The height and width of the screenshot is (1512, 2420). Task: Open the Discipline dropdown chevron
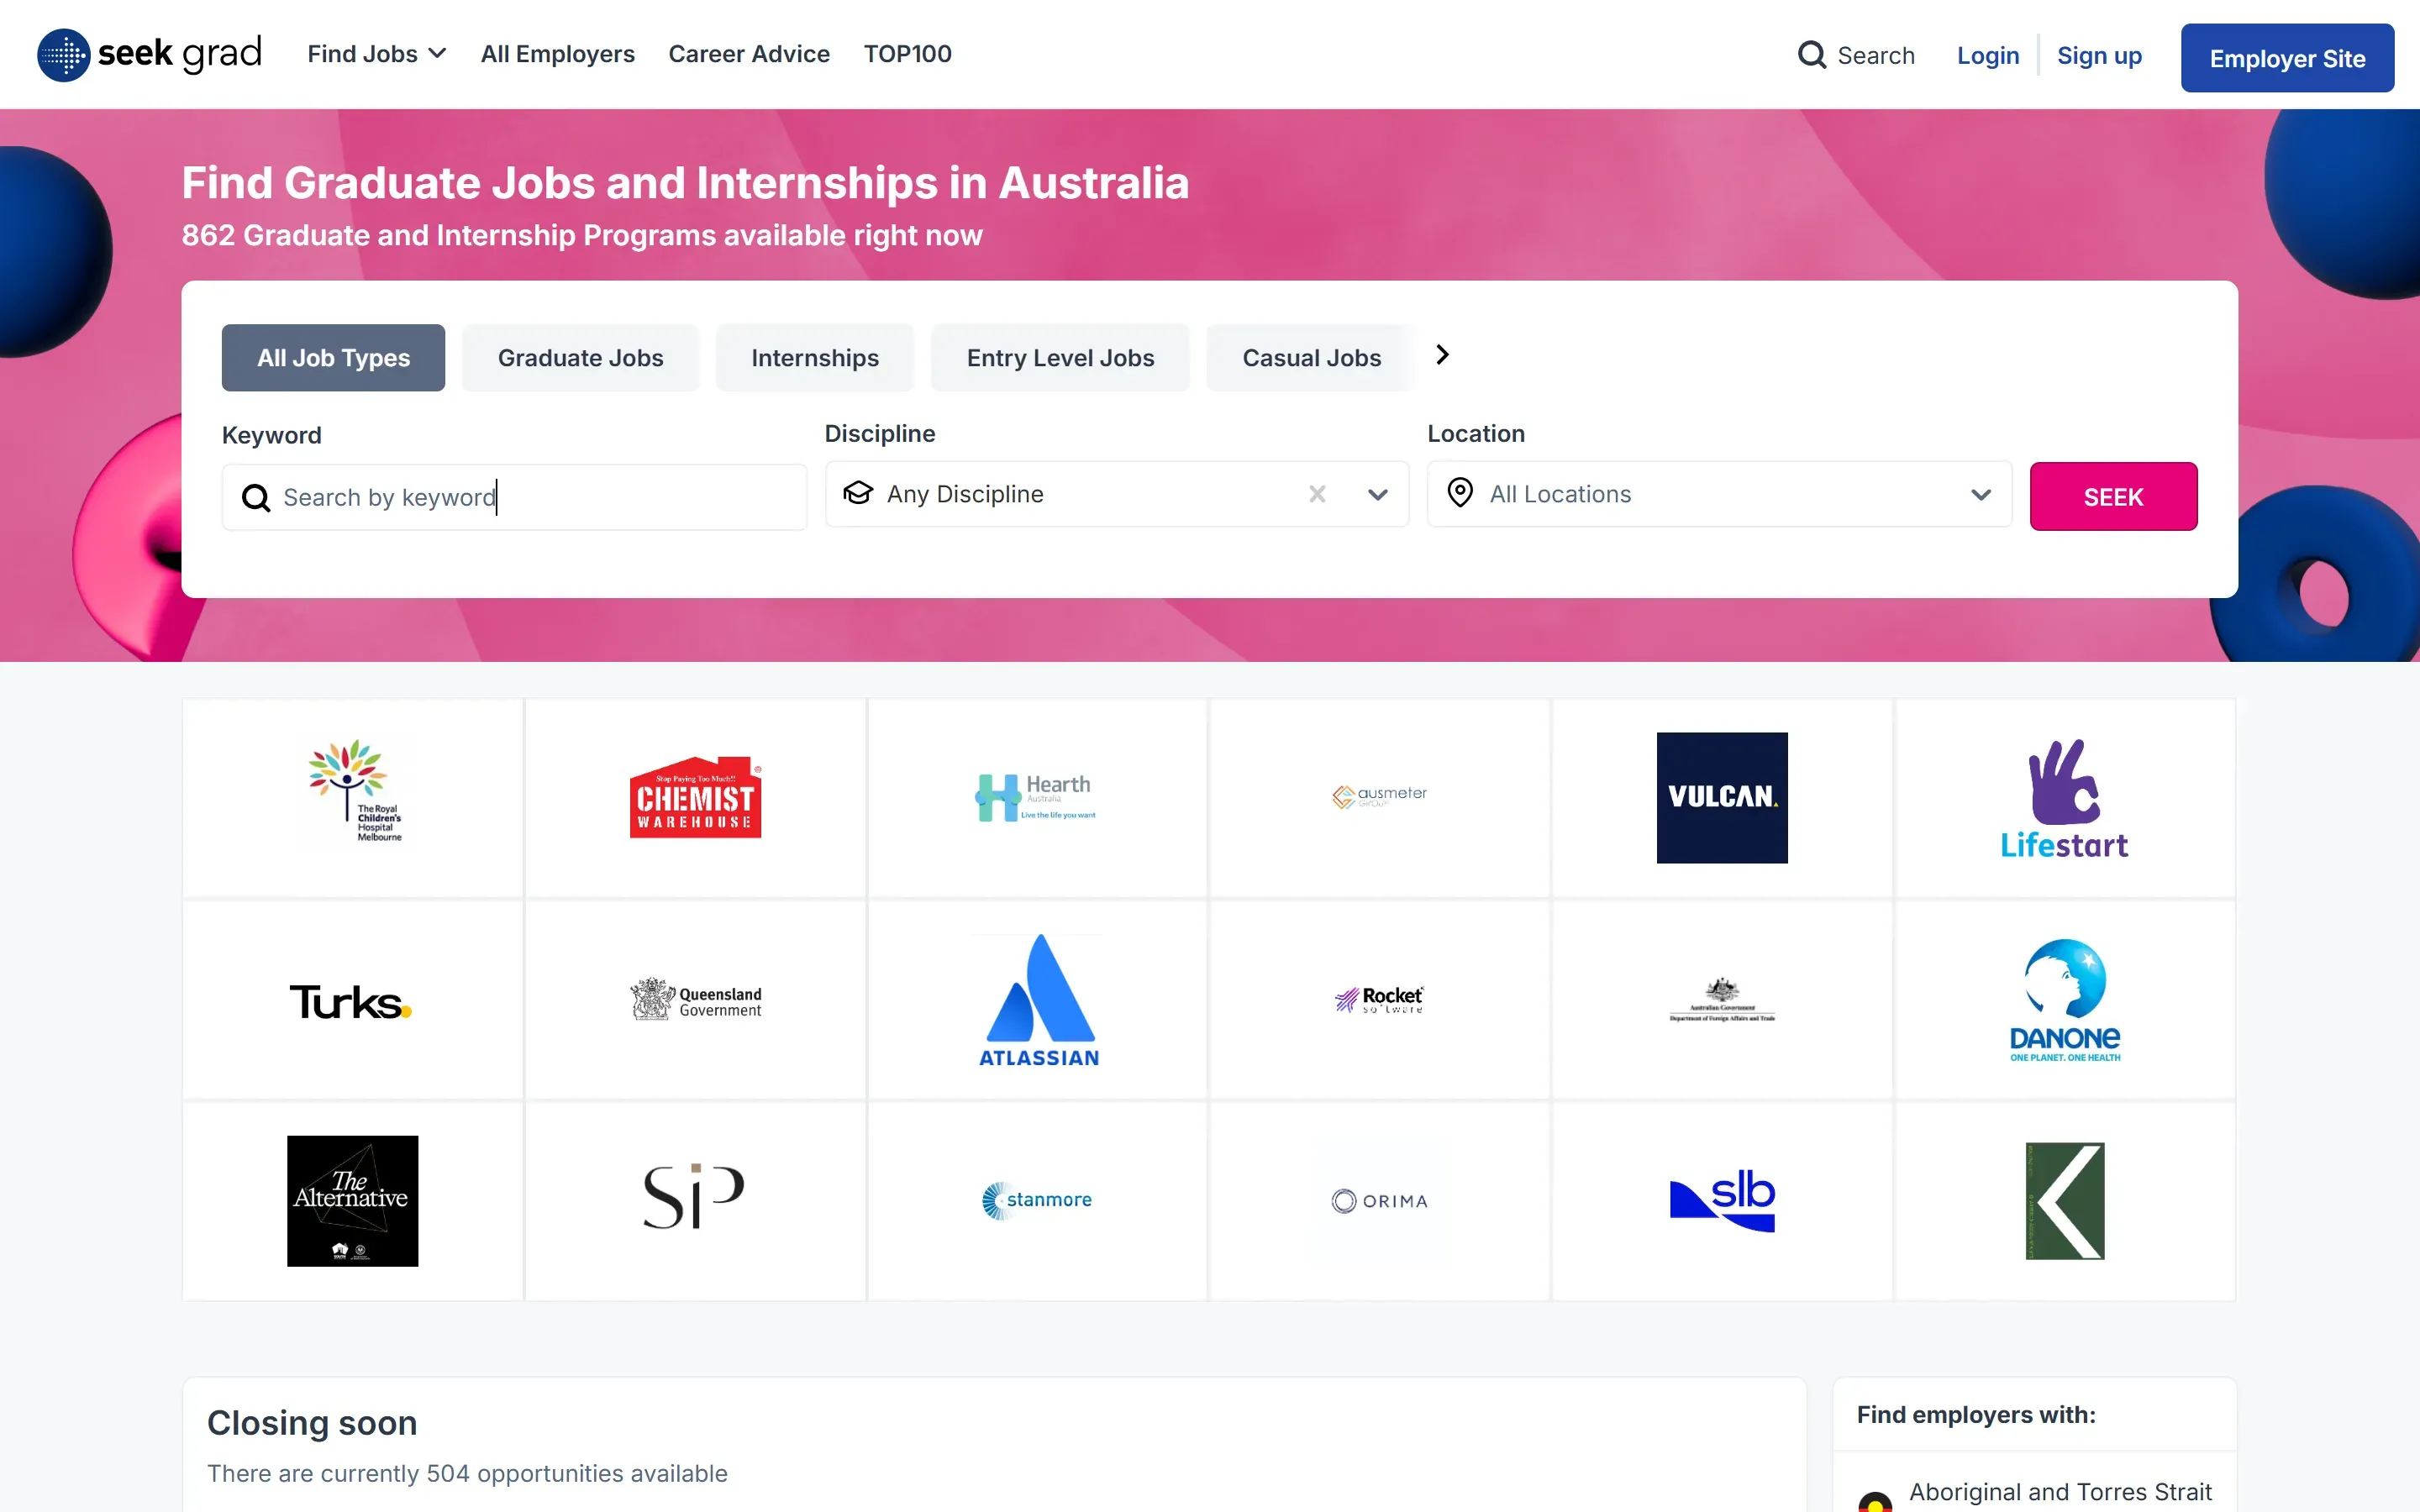[1377, 494]
